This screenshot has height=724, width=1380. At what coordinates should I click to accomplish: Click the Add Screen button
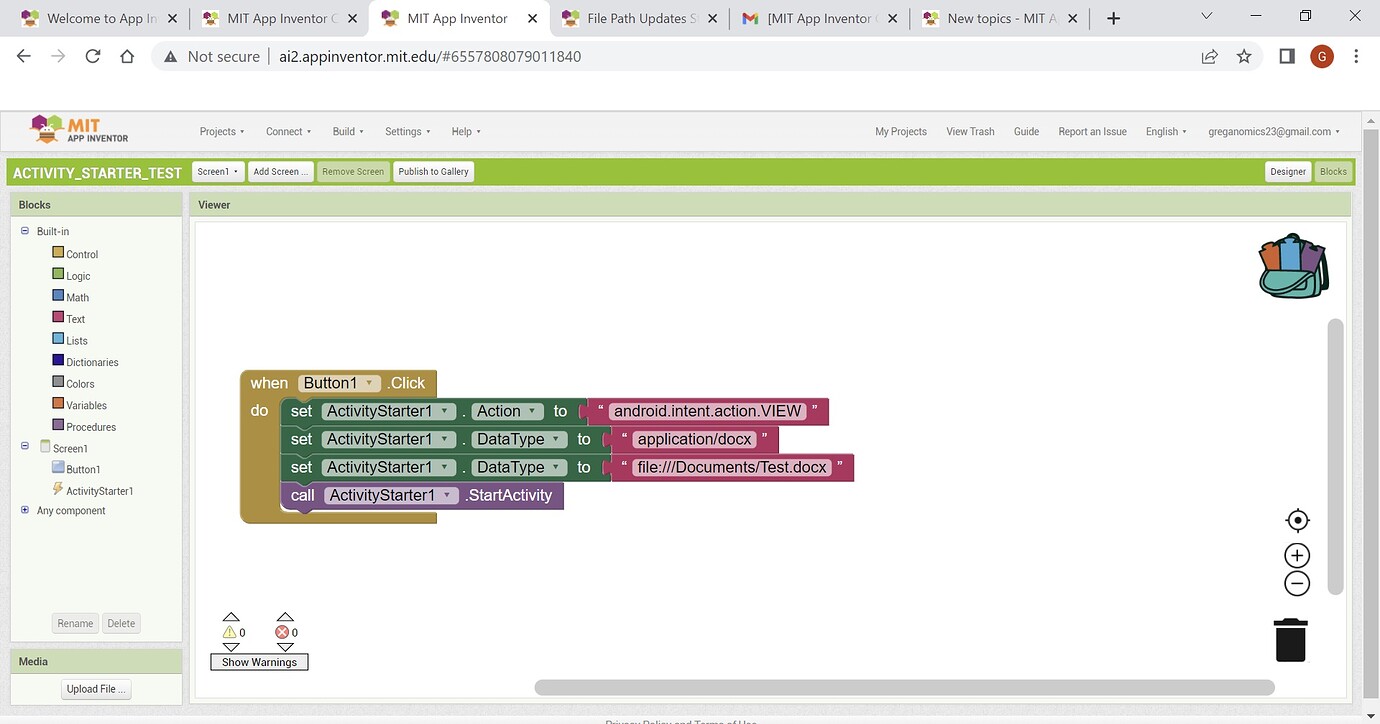(x=280, y=171)
